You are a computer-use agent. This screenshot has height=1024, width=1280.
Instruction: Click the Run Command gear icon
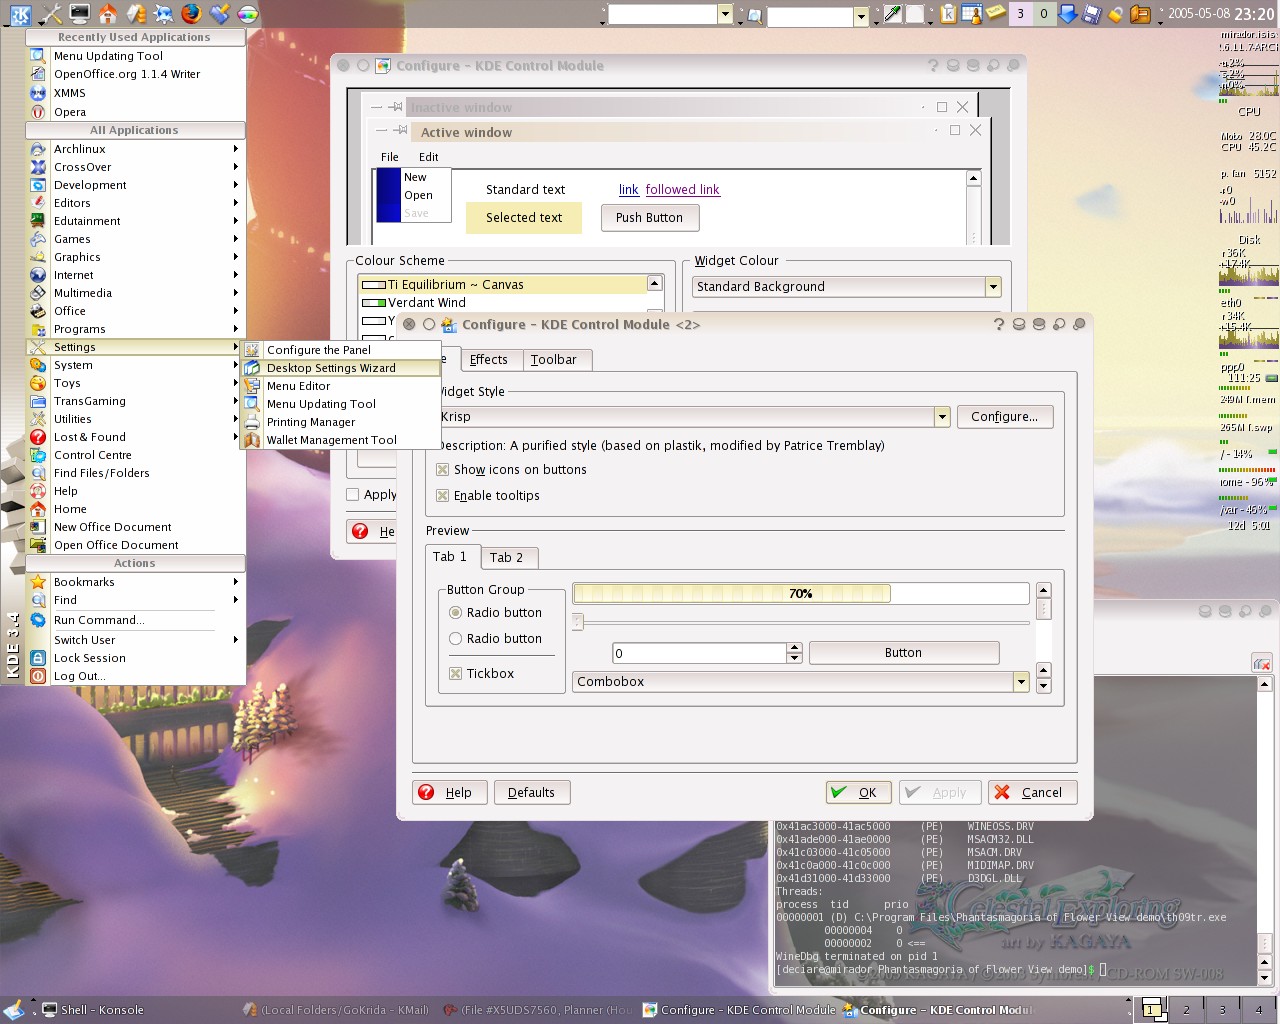(38, 620)
